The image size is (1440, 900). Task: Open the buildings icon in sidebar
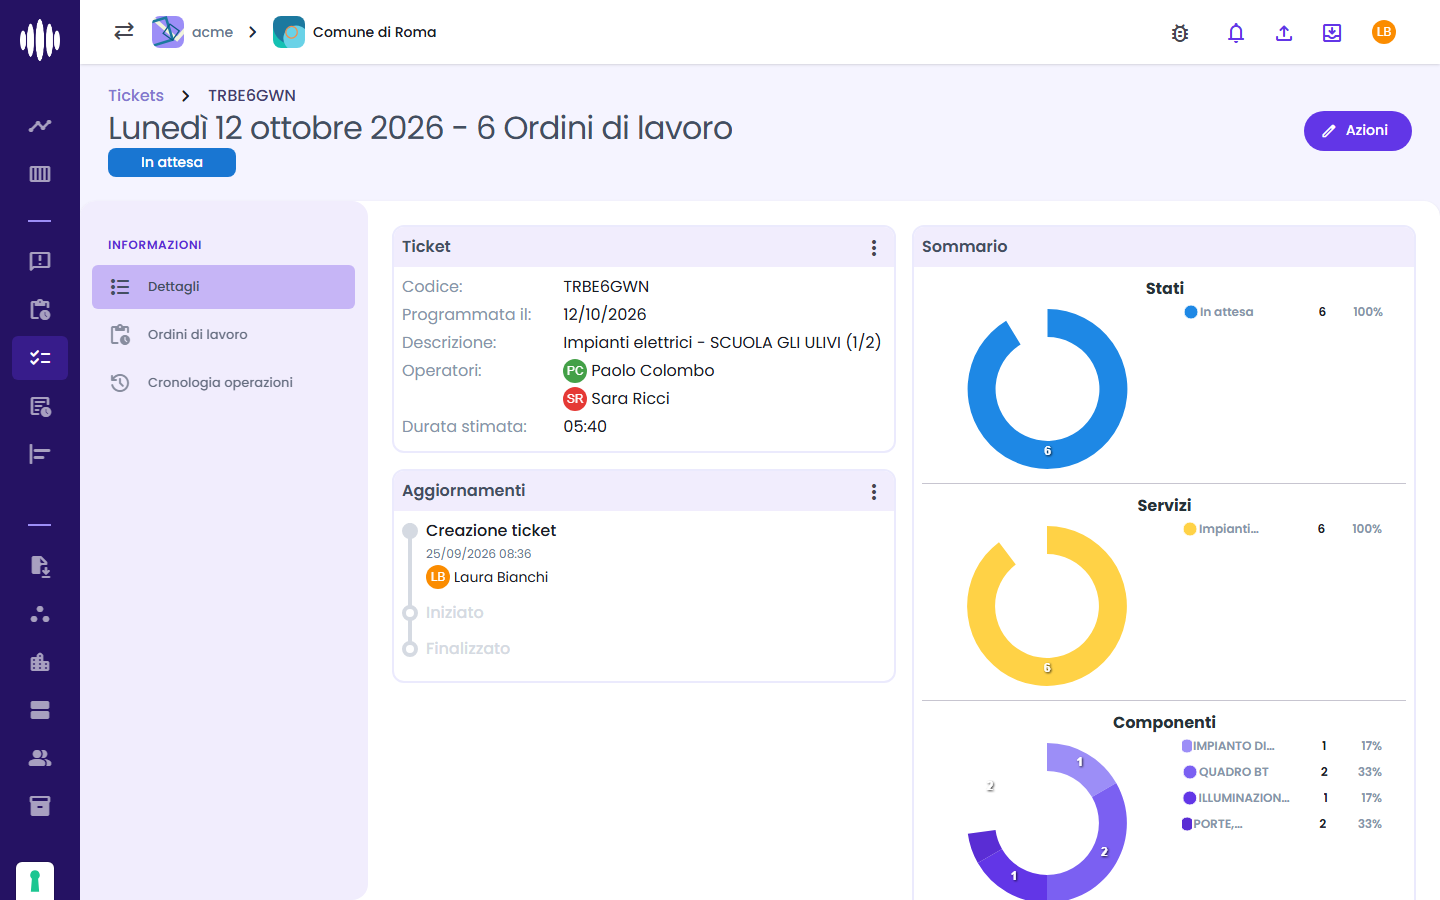40,662
